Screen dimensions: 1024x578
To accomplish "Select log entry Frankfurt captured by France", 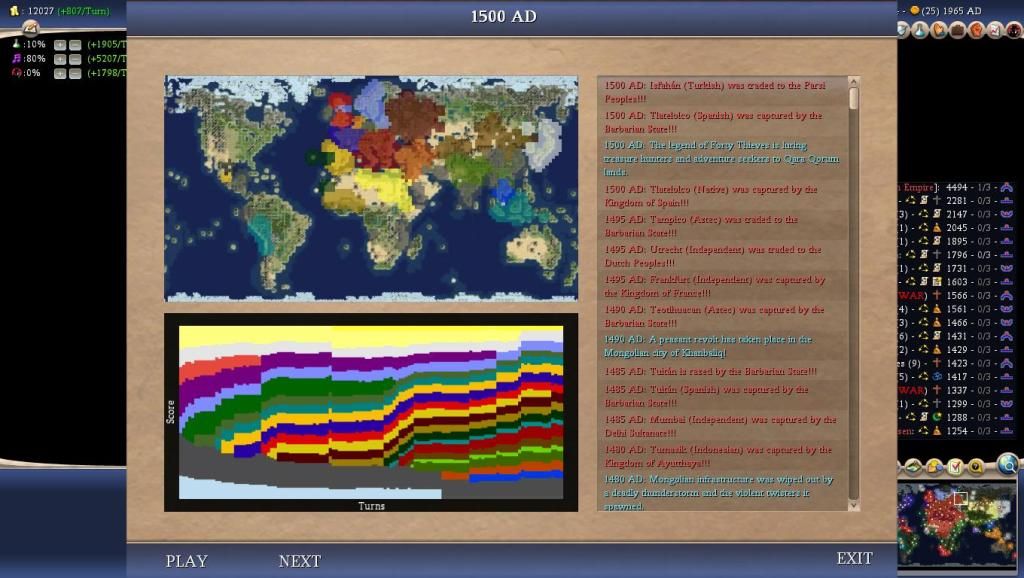I will coord(722,286).
